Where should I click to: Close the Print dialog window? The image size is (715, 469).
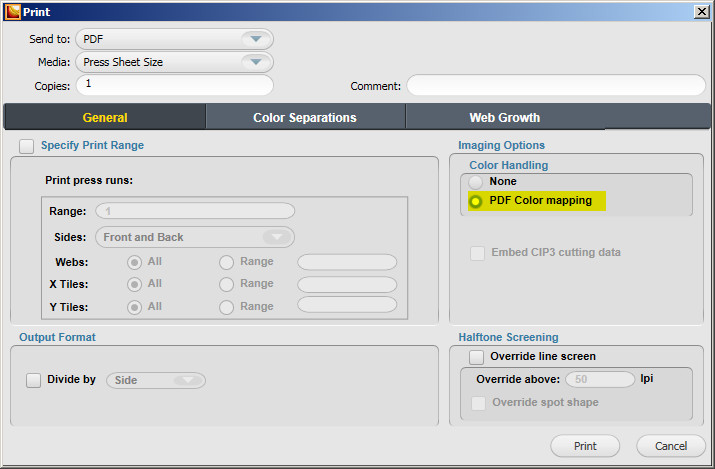pos(701,11)
